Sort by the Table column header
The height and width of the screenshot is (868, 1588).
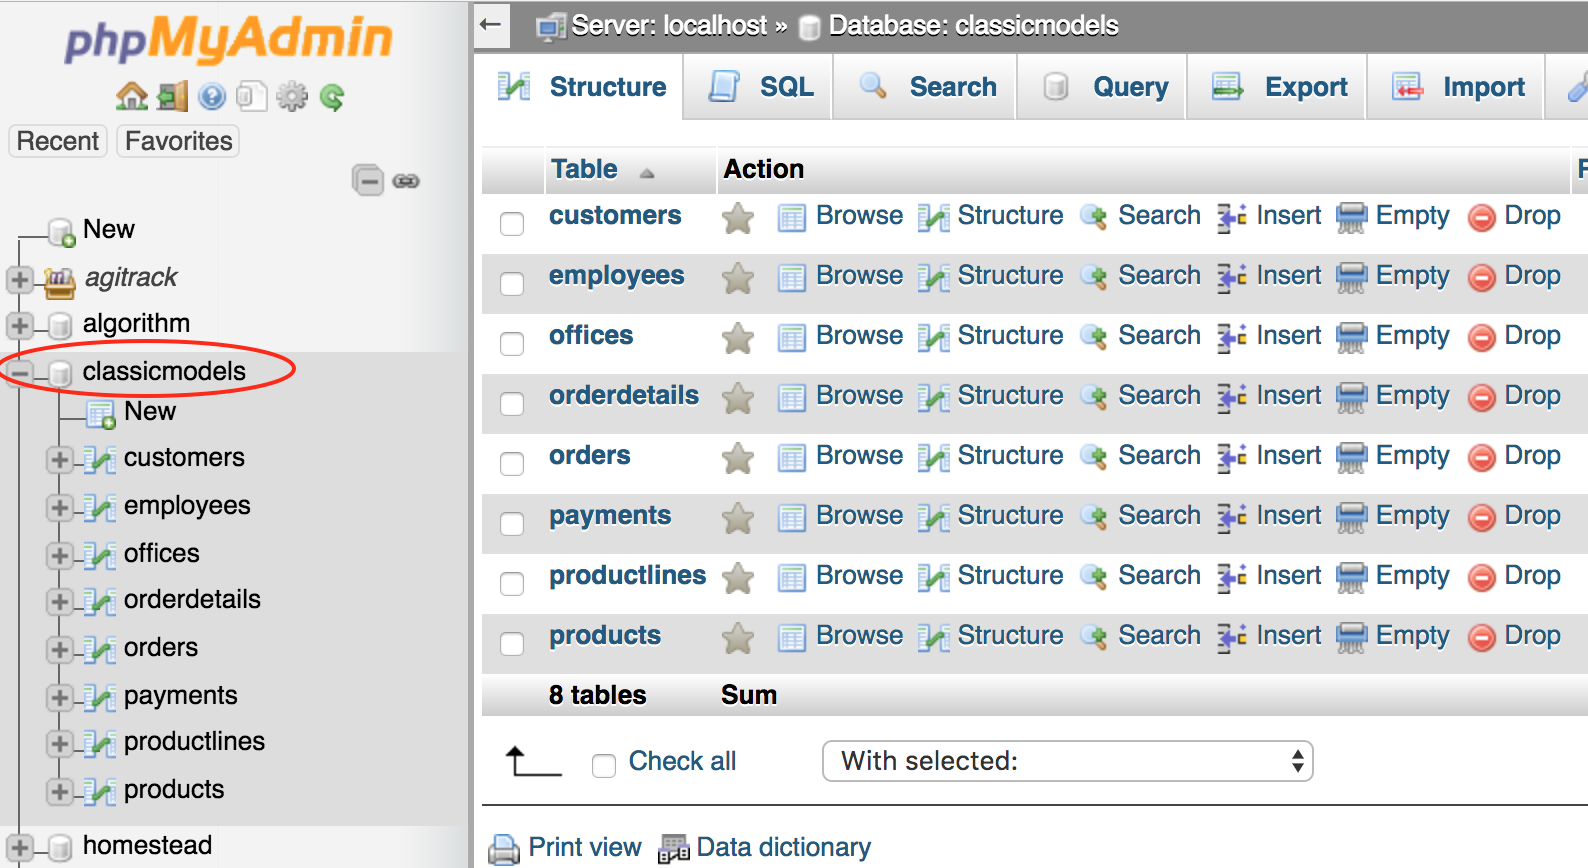(585, 169)
